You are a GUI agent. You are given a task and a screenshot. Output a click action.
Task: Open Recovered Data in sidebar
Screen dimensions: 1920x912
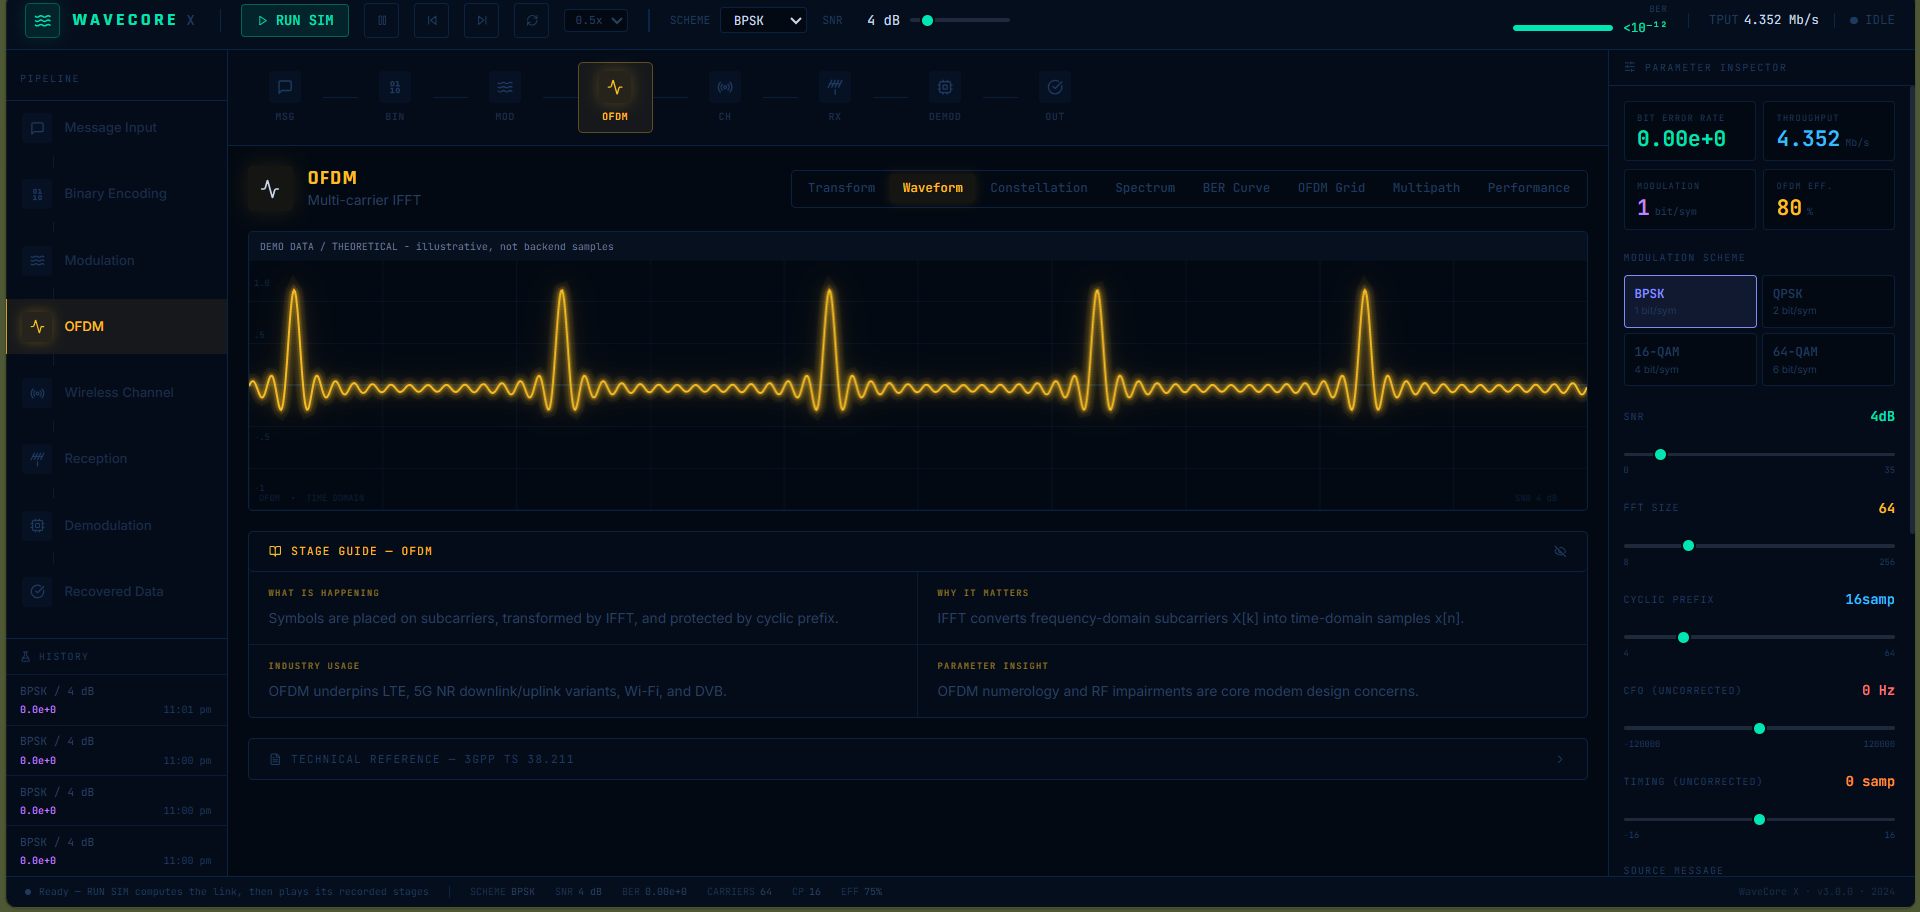117,592
